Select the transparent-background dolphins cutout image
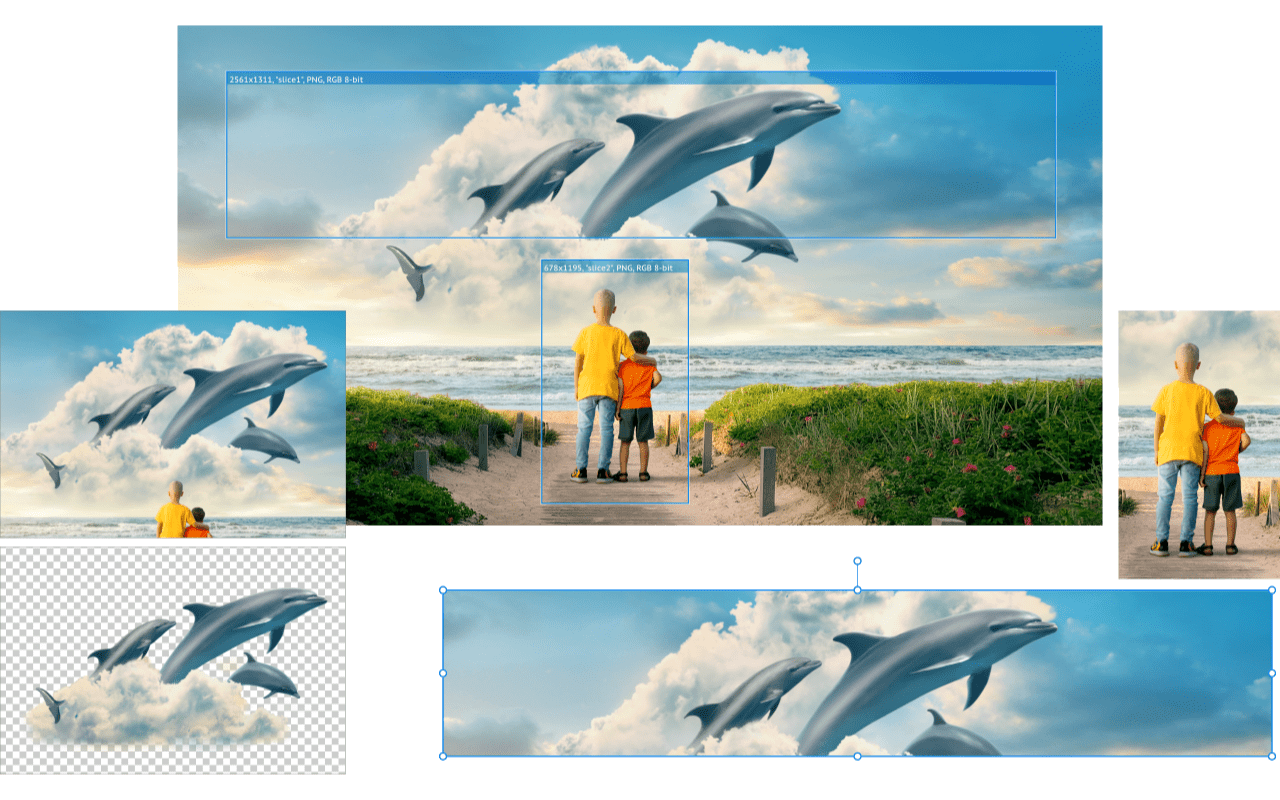 coord(173,660)
